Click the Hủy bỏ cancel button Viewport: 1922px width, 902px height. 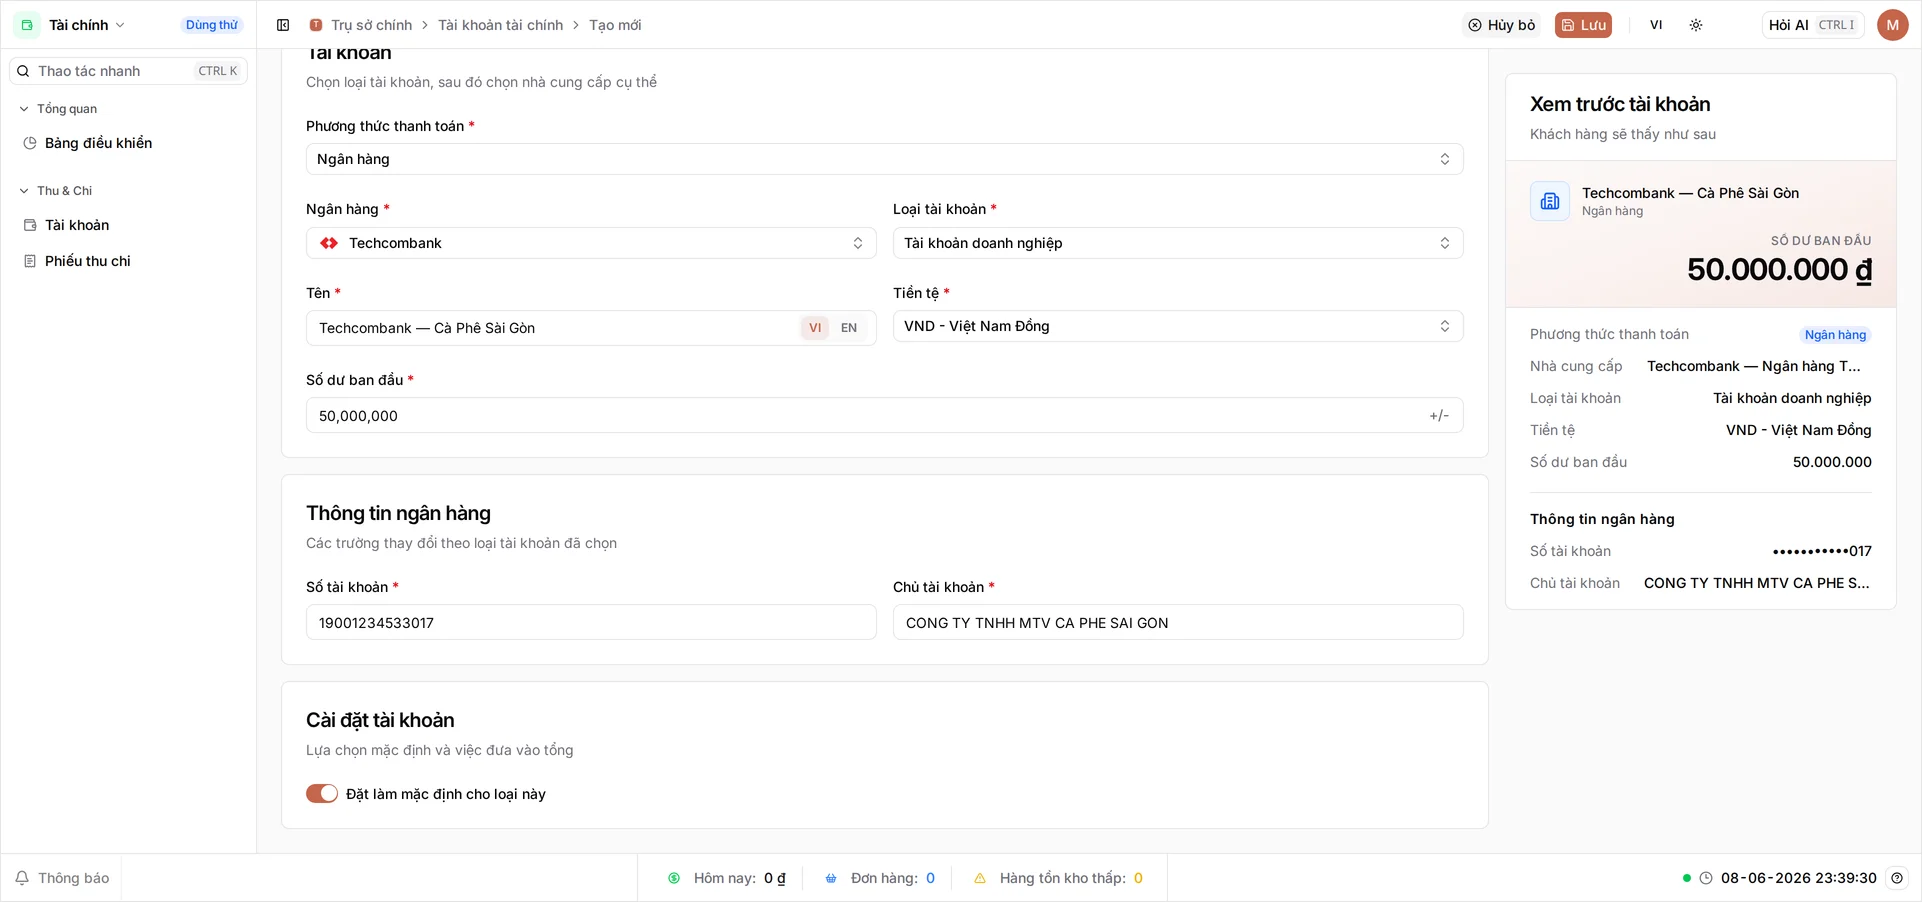tap(1502, 25)
